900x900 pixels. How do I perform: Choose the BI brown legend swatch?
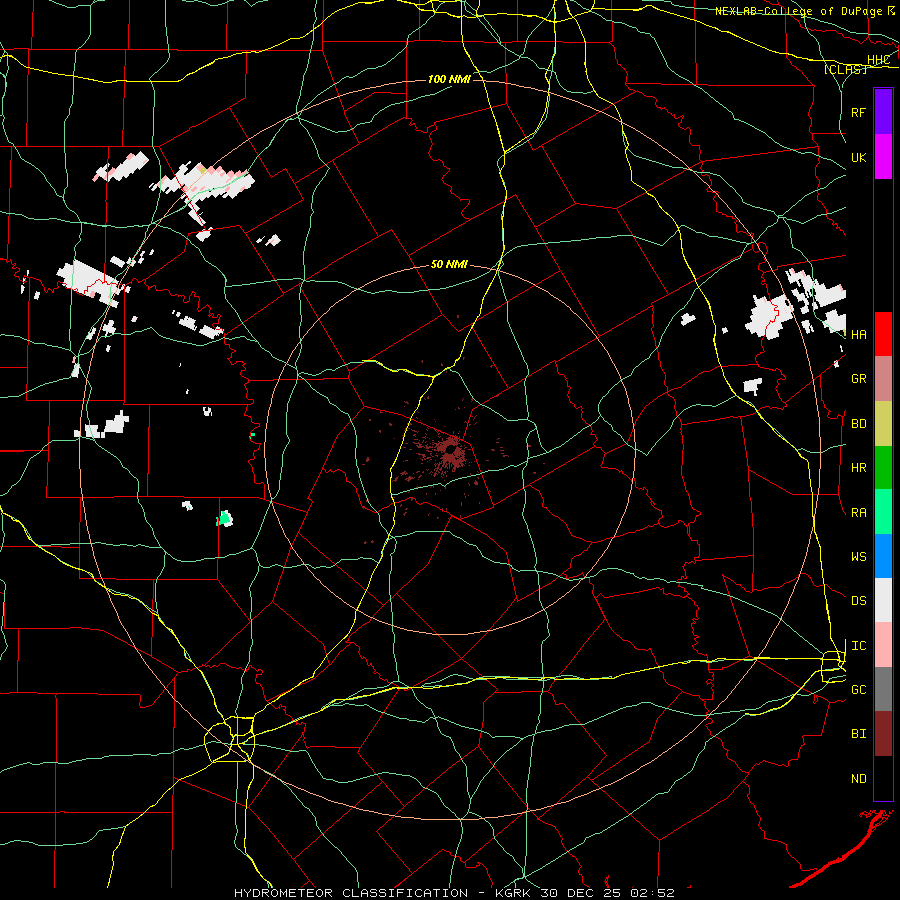click(x=883, y=734)
